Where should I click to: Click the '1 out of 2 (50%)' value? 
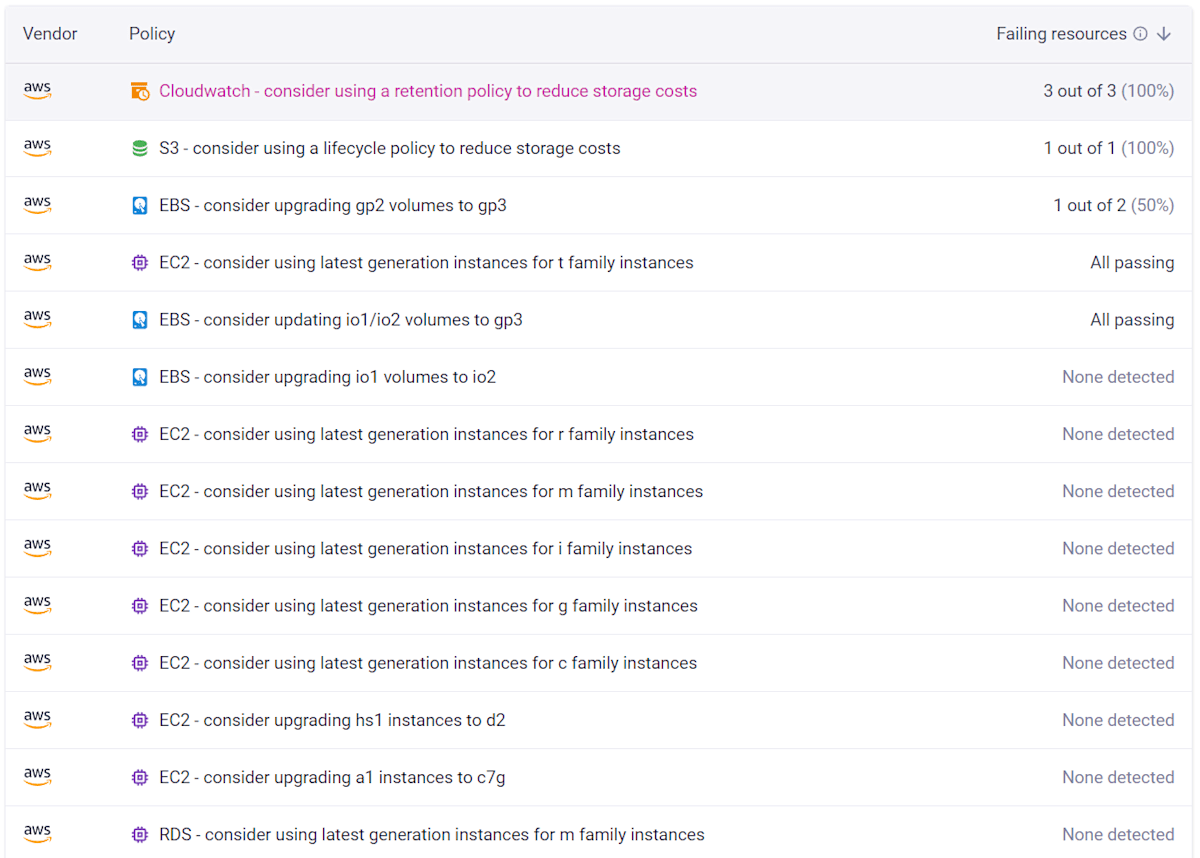click(1114, 205)
